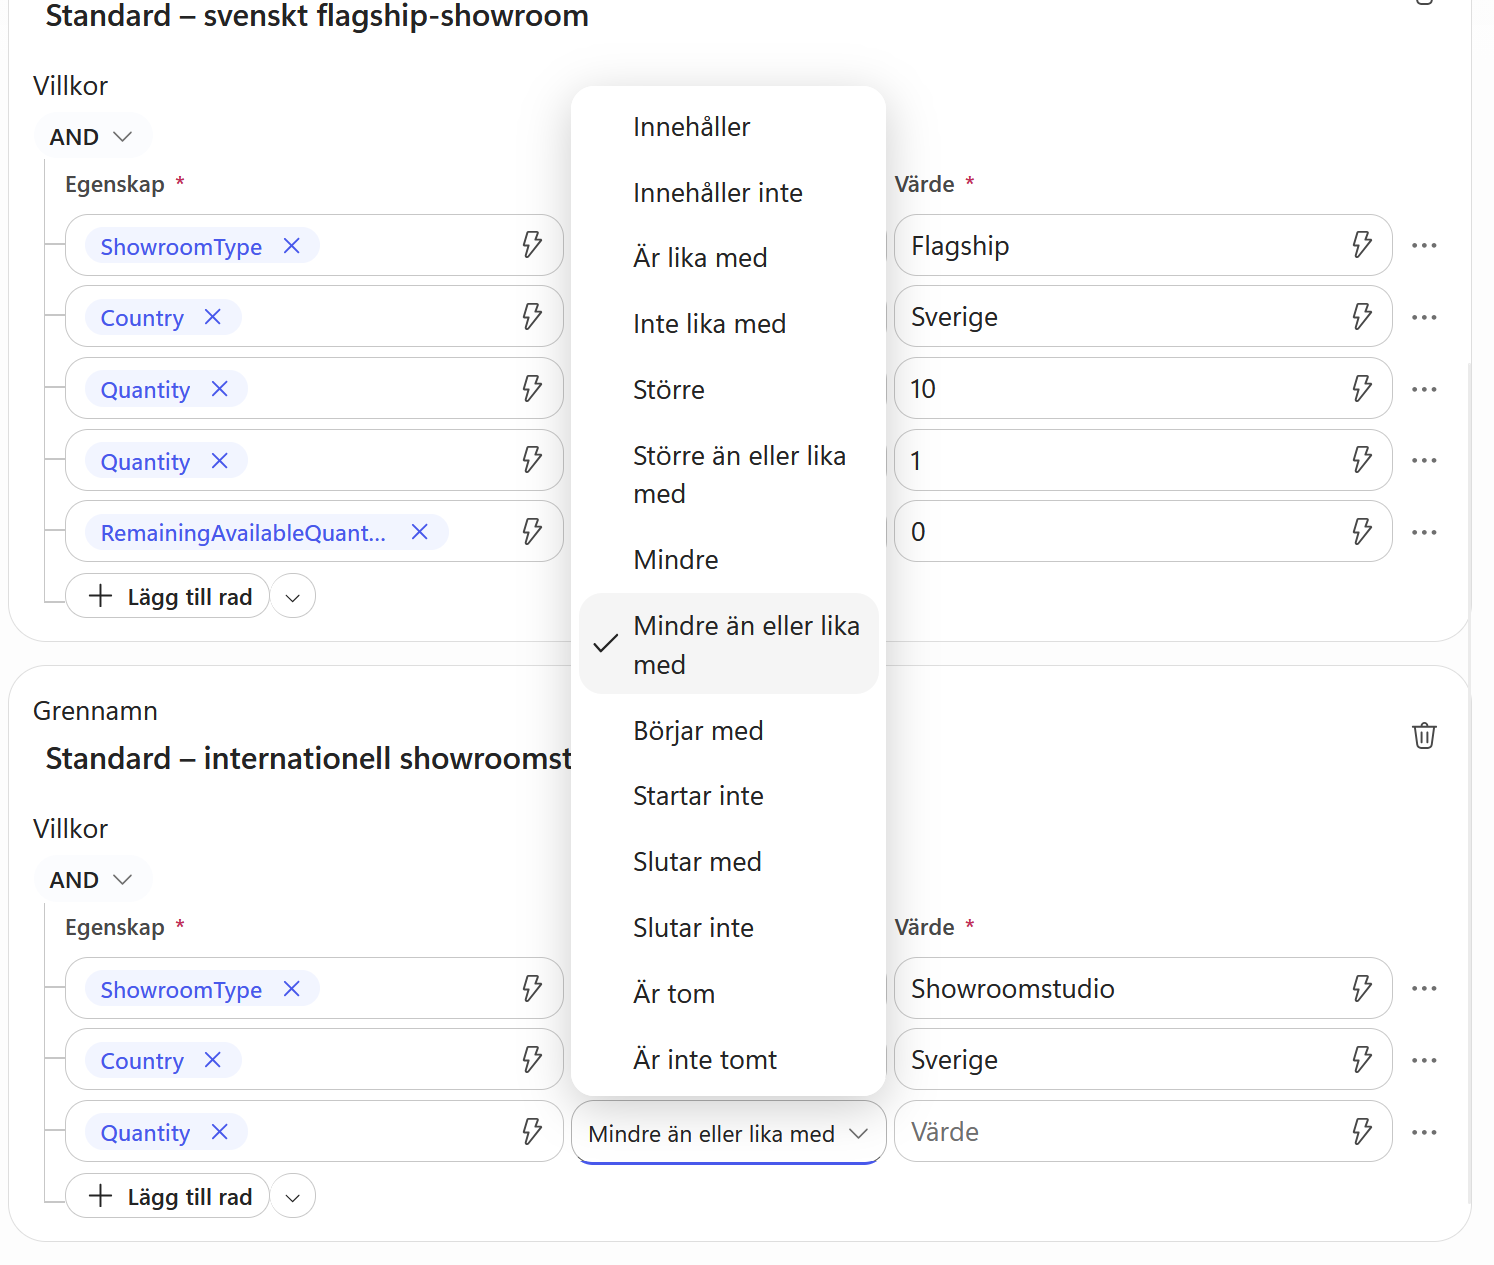Open more options for the Flagship row
This screenshot has height=1265, width=1494.
click(x=1424, y=245)
